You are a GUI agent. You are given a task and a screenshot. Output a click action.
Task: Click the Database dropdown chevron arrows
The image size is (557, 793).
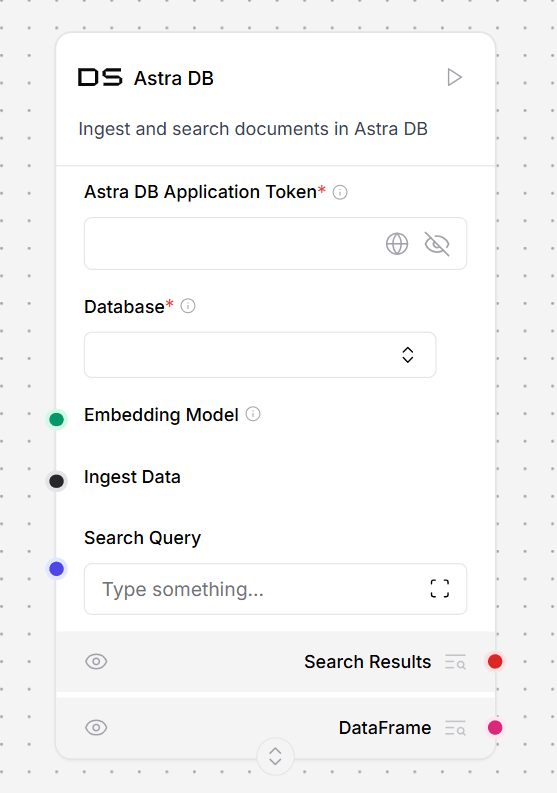[408, 355]
